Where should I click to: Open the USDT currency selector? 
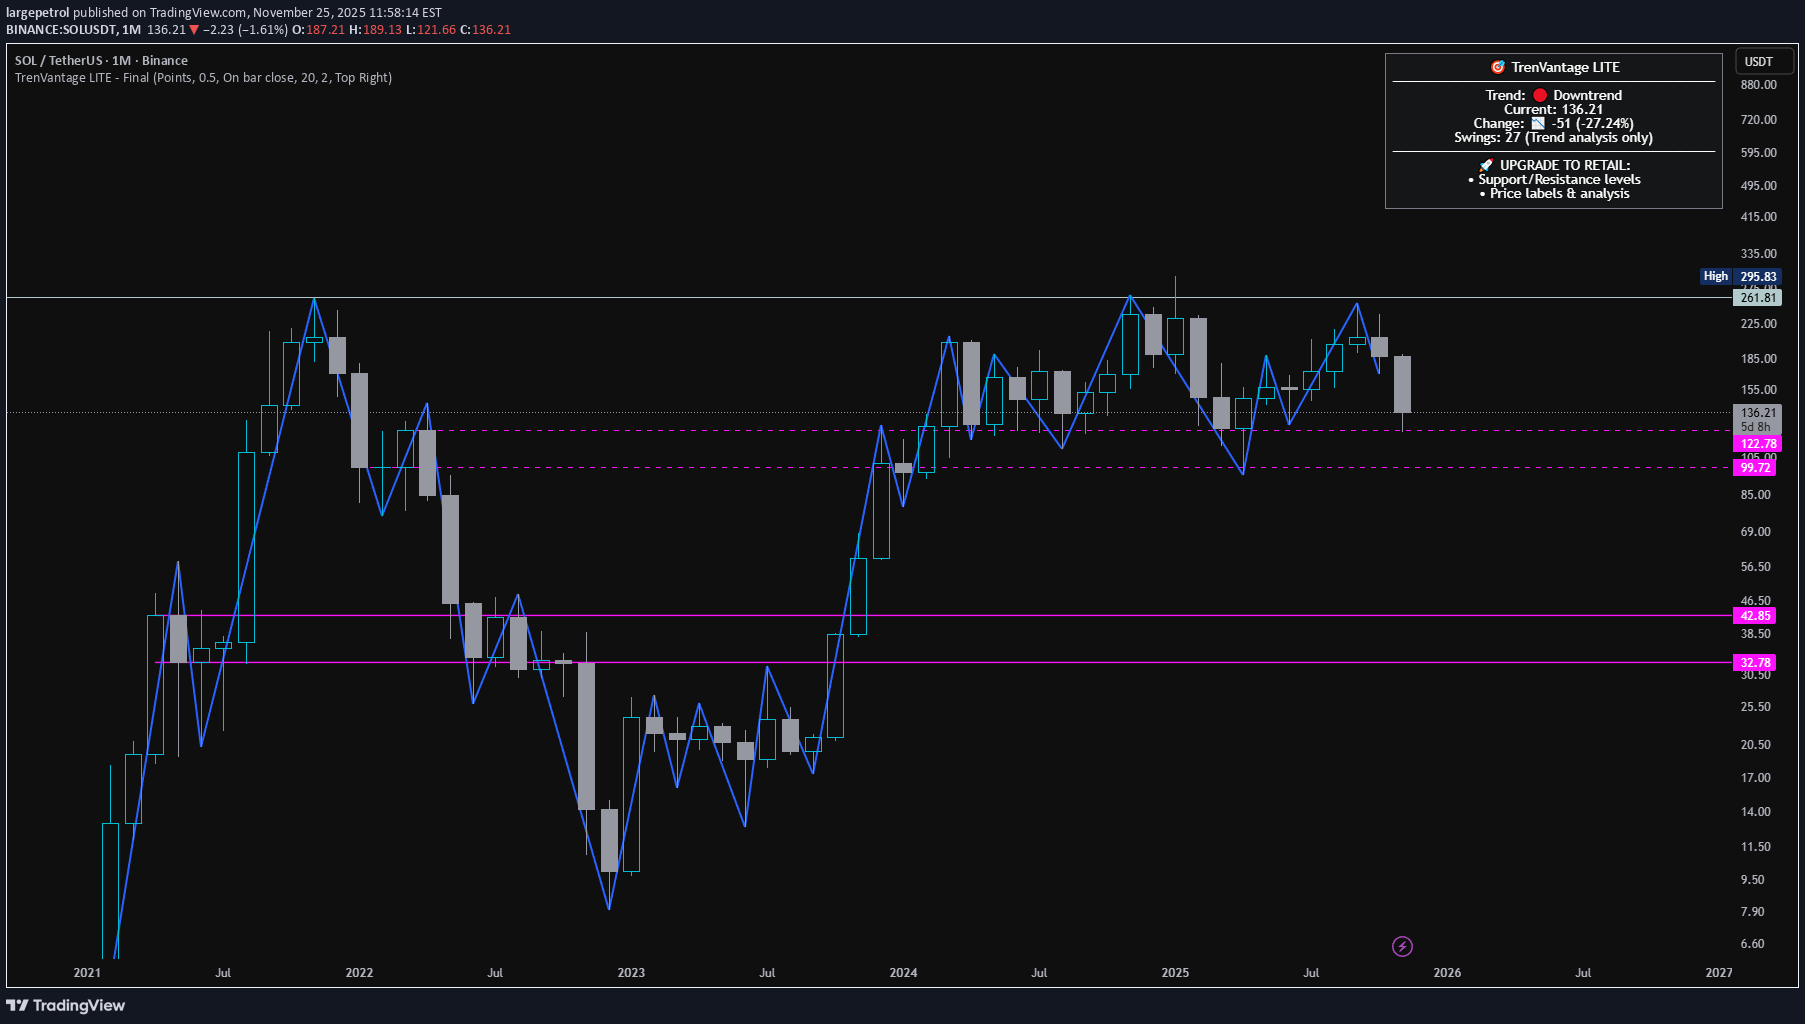coord(1758,61)
